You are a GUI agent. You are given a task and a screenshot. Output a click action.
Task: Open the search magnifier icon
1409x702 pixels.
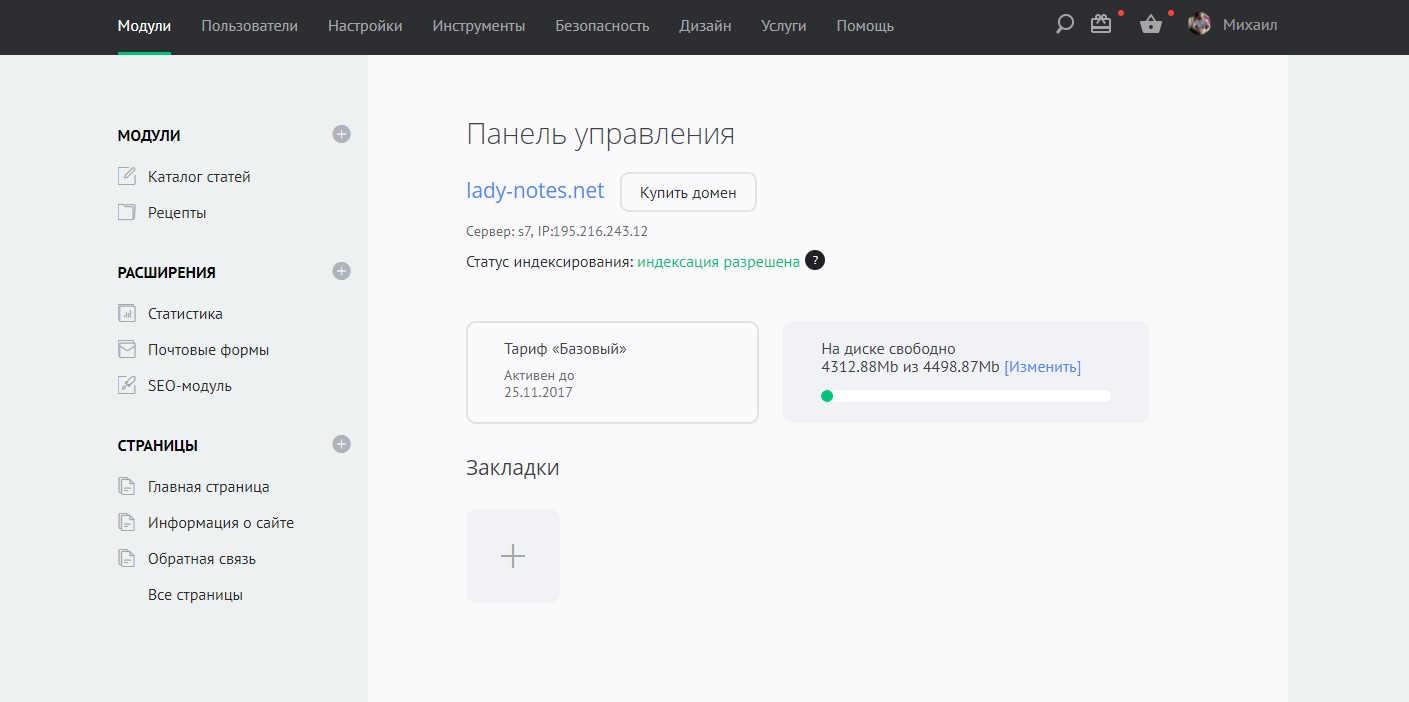1064,25
